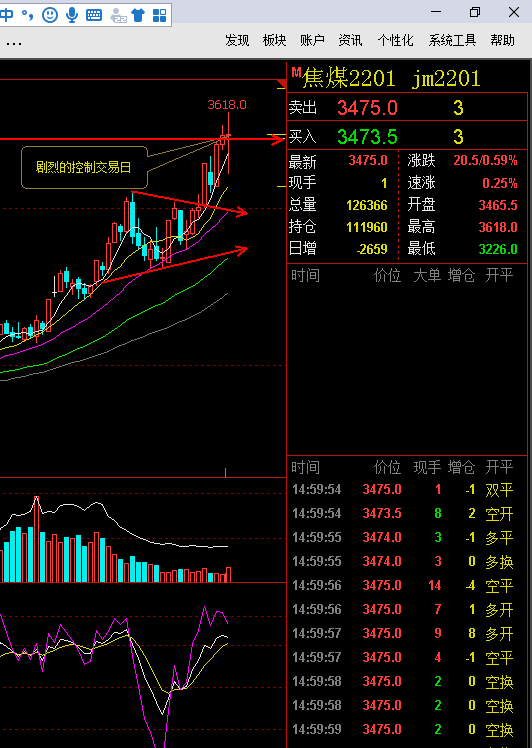Open the 账户 menu
Image resolution: width=532 pixels, height=748 pixels.
pyautogui.click(x=312, y=41)
